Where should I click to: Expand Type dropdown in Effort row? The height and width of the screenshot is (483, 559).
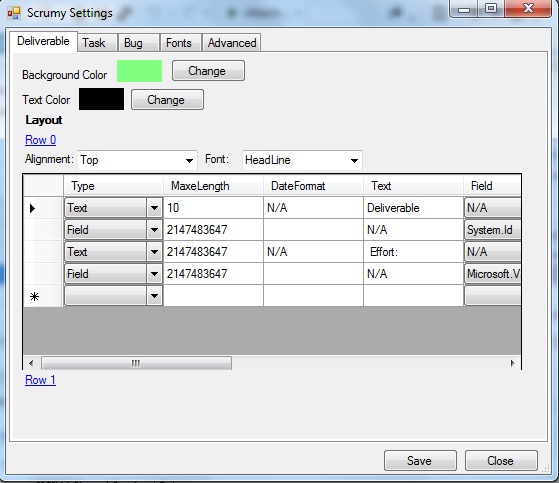click(154, 252)
